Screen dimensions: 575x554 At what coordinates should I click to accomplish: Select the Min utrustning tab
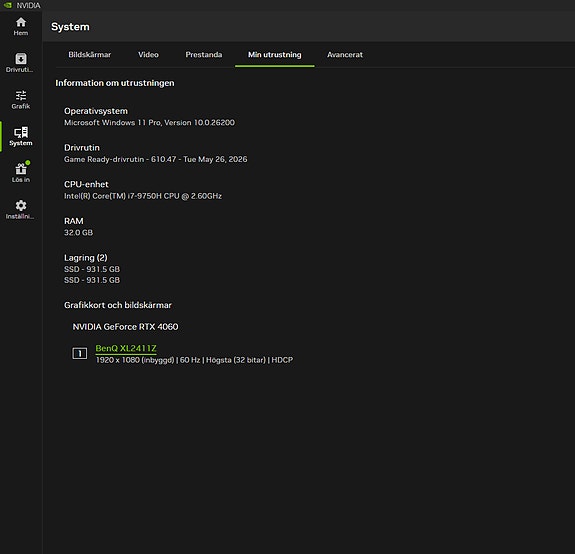[x=275, y=55]
